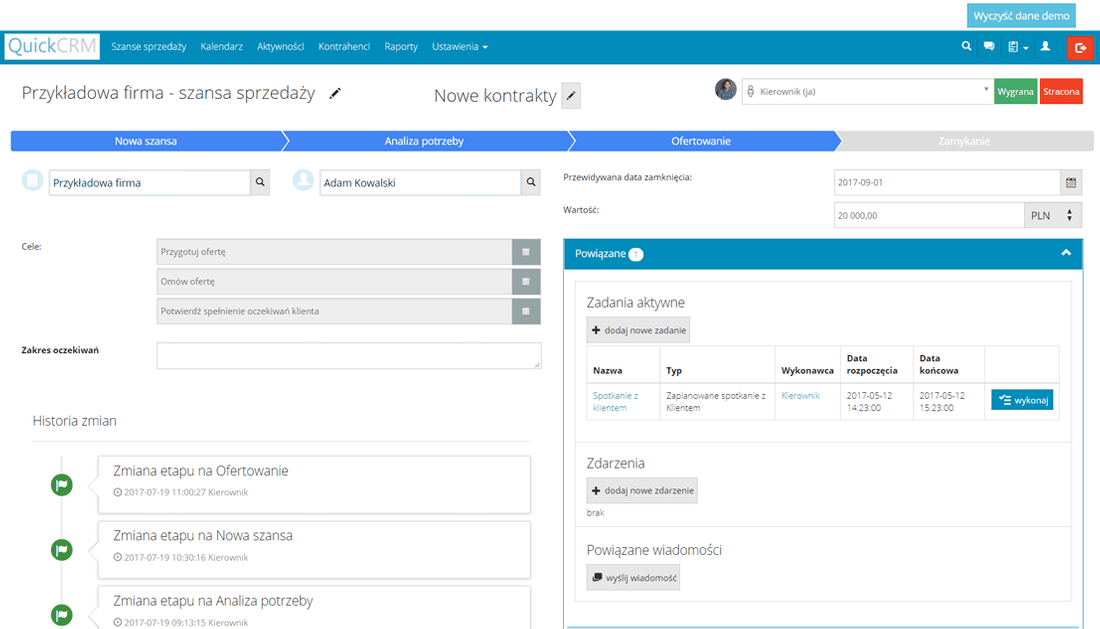Screen dimensions: 1100x629
Task: Open the global search magnifier in the navbar
Action: point(965,46)
